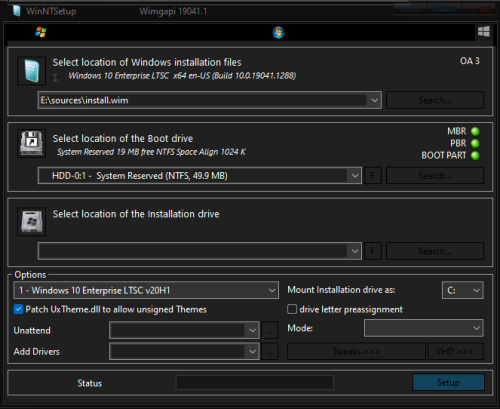
Task: Click the Installation drive disk icon
Action: click(x=32, y=221)
